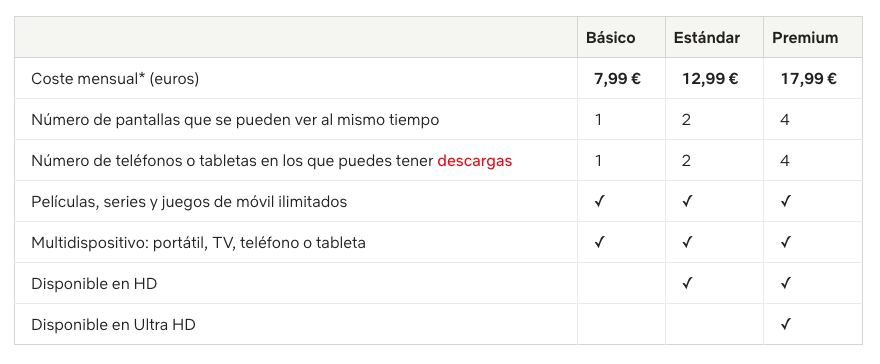Screen dimensions: 880x364
Task: Click Premium checkmark for Disponible en HD
Action: click(x=786, y=283)
